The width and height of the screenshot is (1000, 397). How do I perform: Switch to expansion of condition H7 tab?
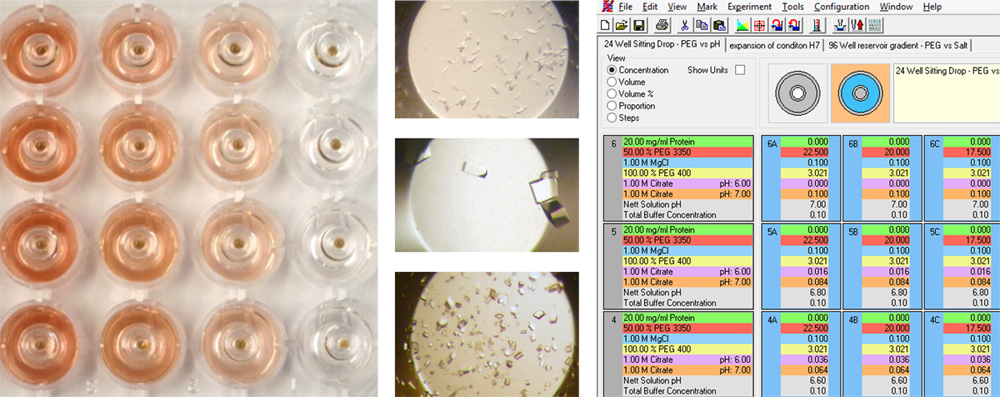(x=774, y=45)
